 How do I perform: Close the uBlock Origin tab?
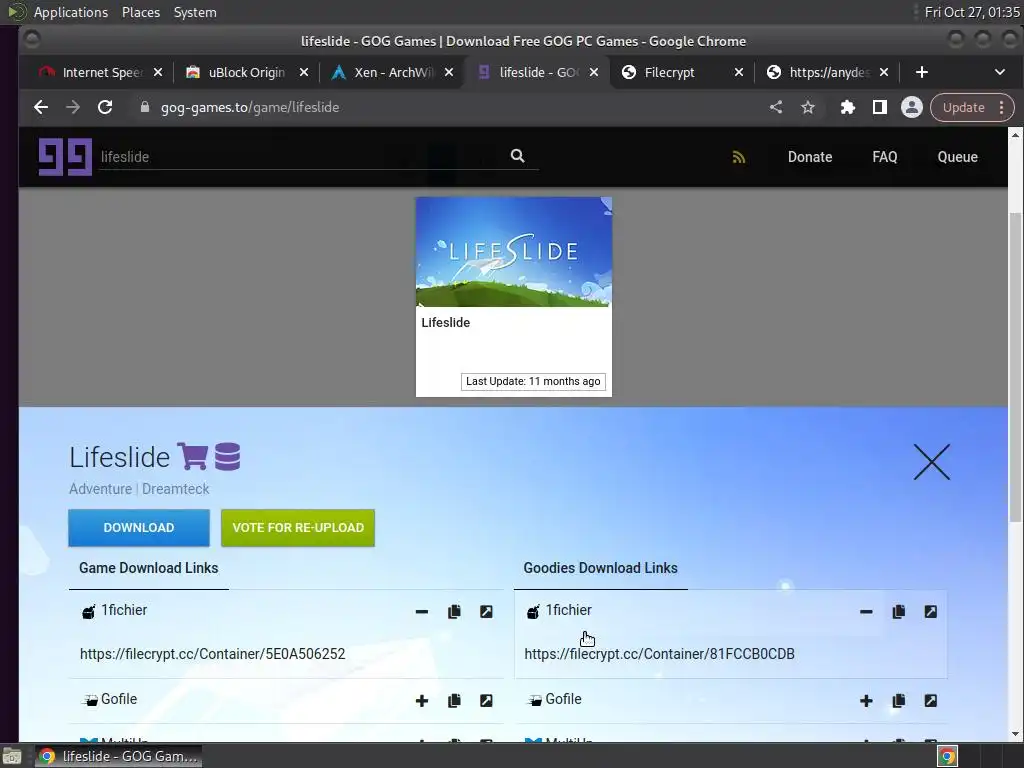[x=304, y=72]
